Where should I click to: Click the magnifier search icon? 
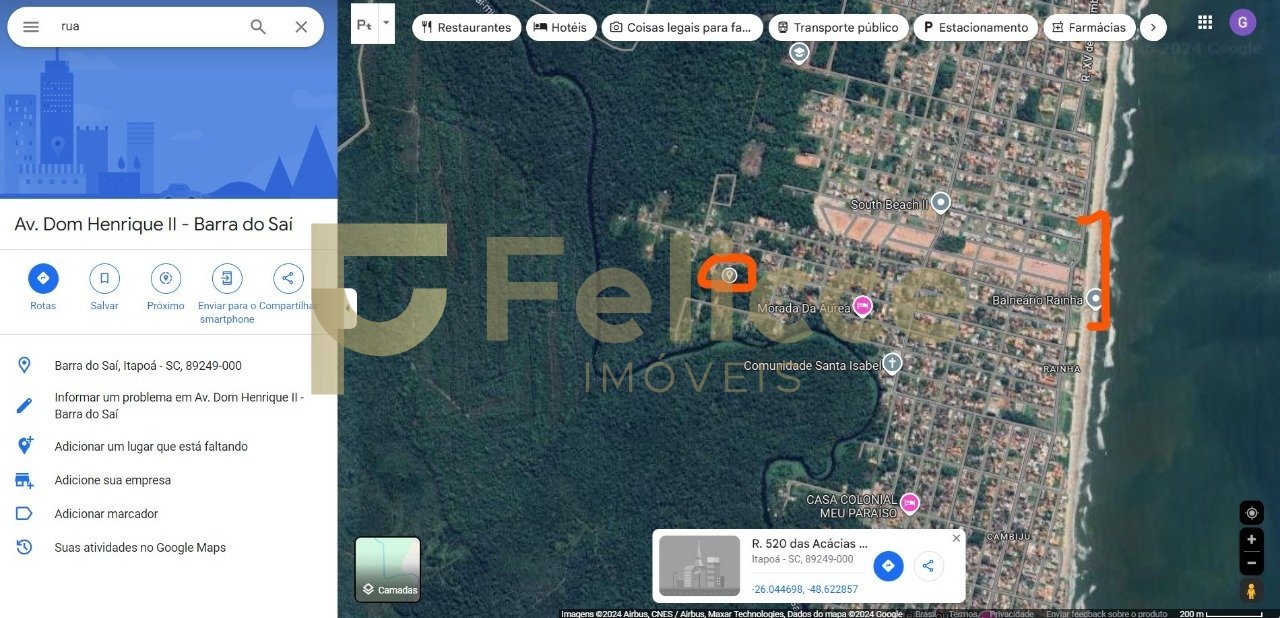tap(258, 27)
